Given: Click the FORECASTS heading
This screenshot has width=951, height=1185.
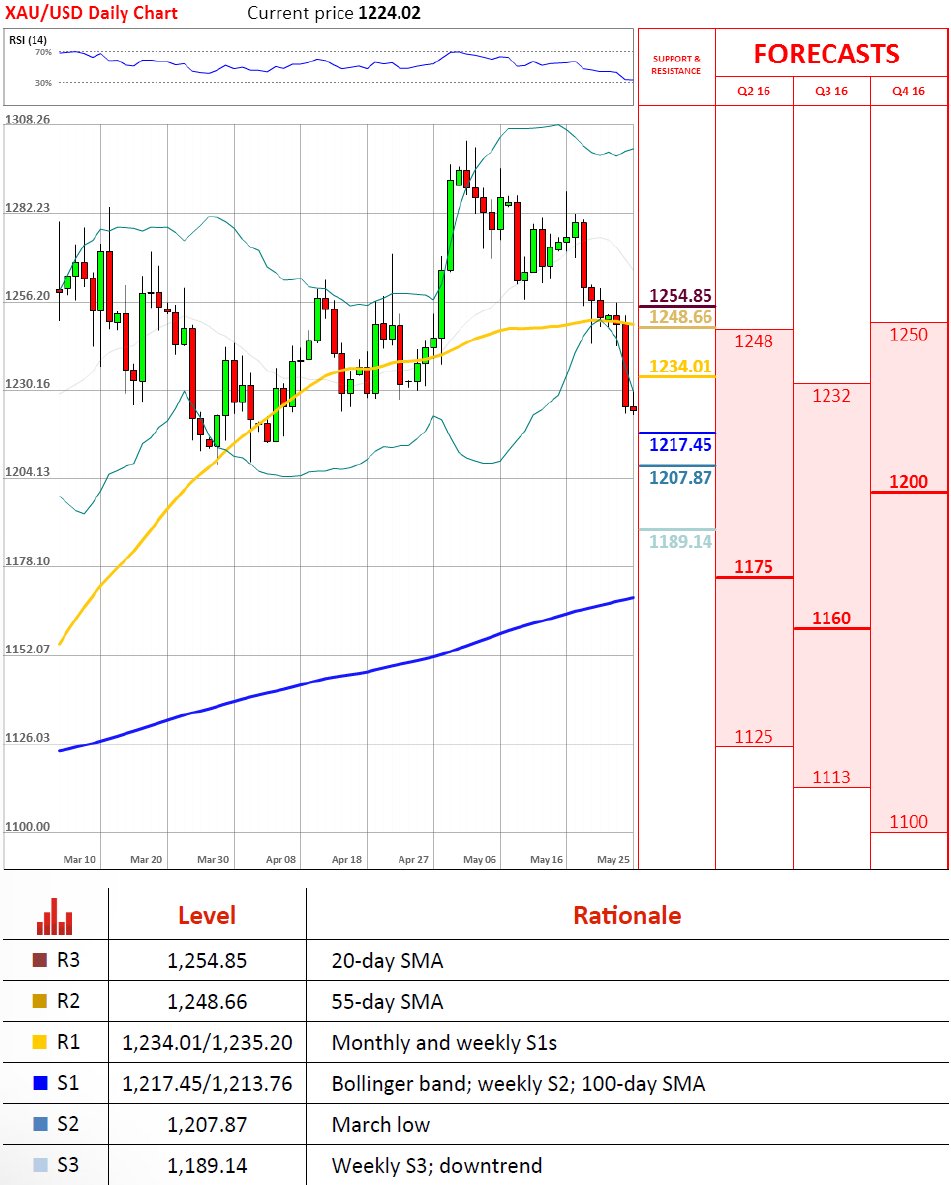Looking at the screenshot, I should (x=826, y=53).
